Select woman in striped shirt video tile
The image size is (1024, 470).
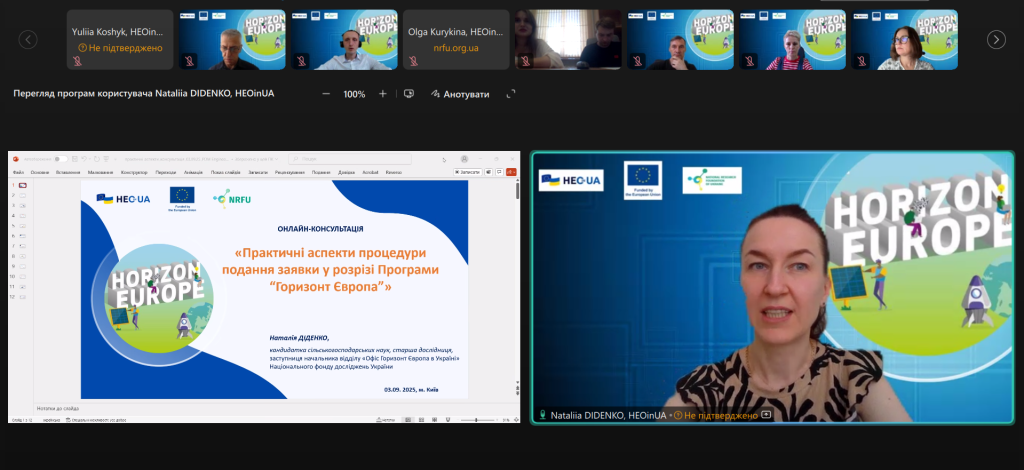coord(792,40)
